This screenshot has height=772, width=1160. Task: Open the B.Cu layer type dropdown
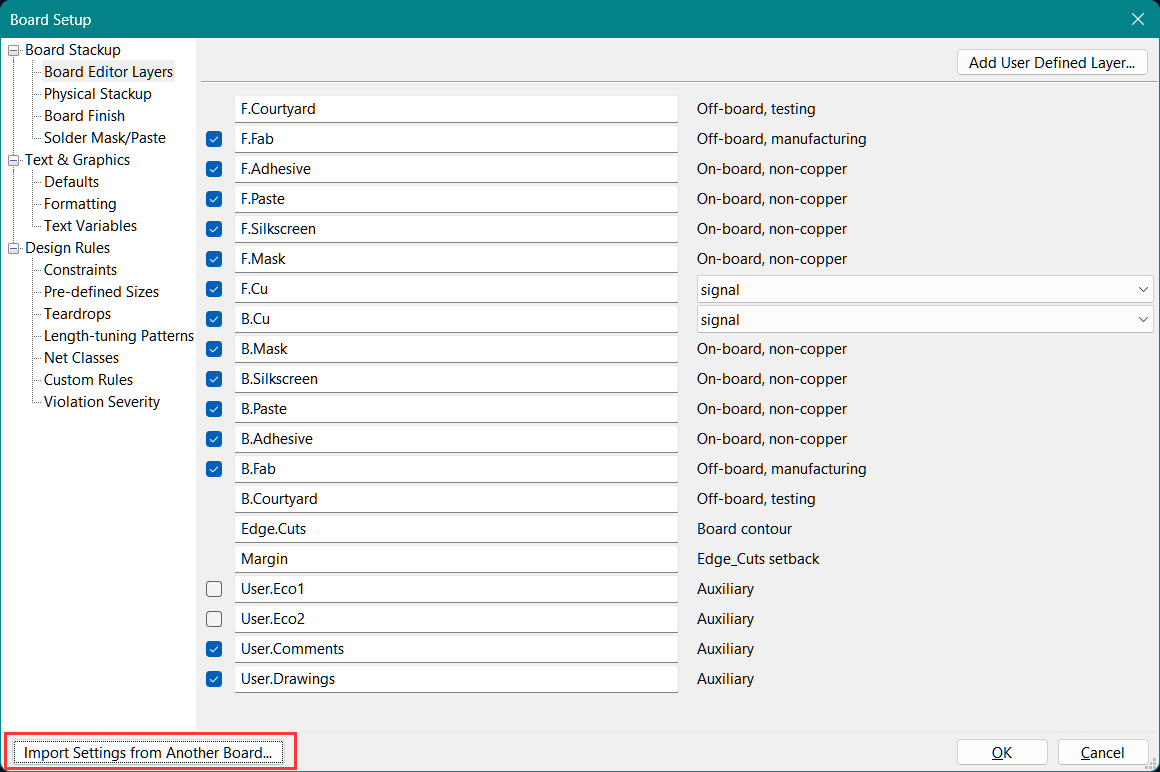925,320
